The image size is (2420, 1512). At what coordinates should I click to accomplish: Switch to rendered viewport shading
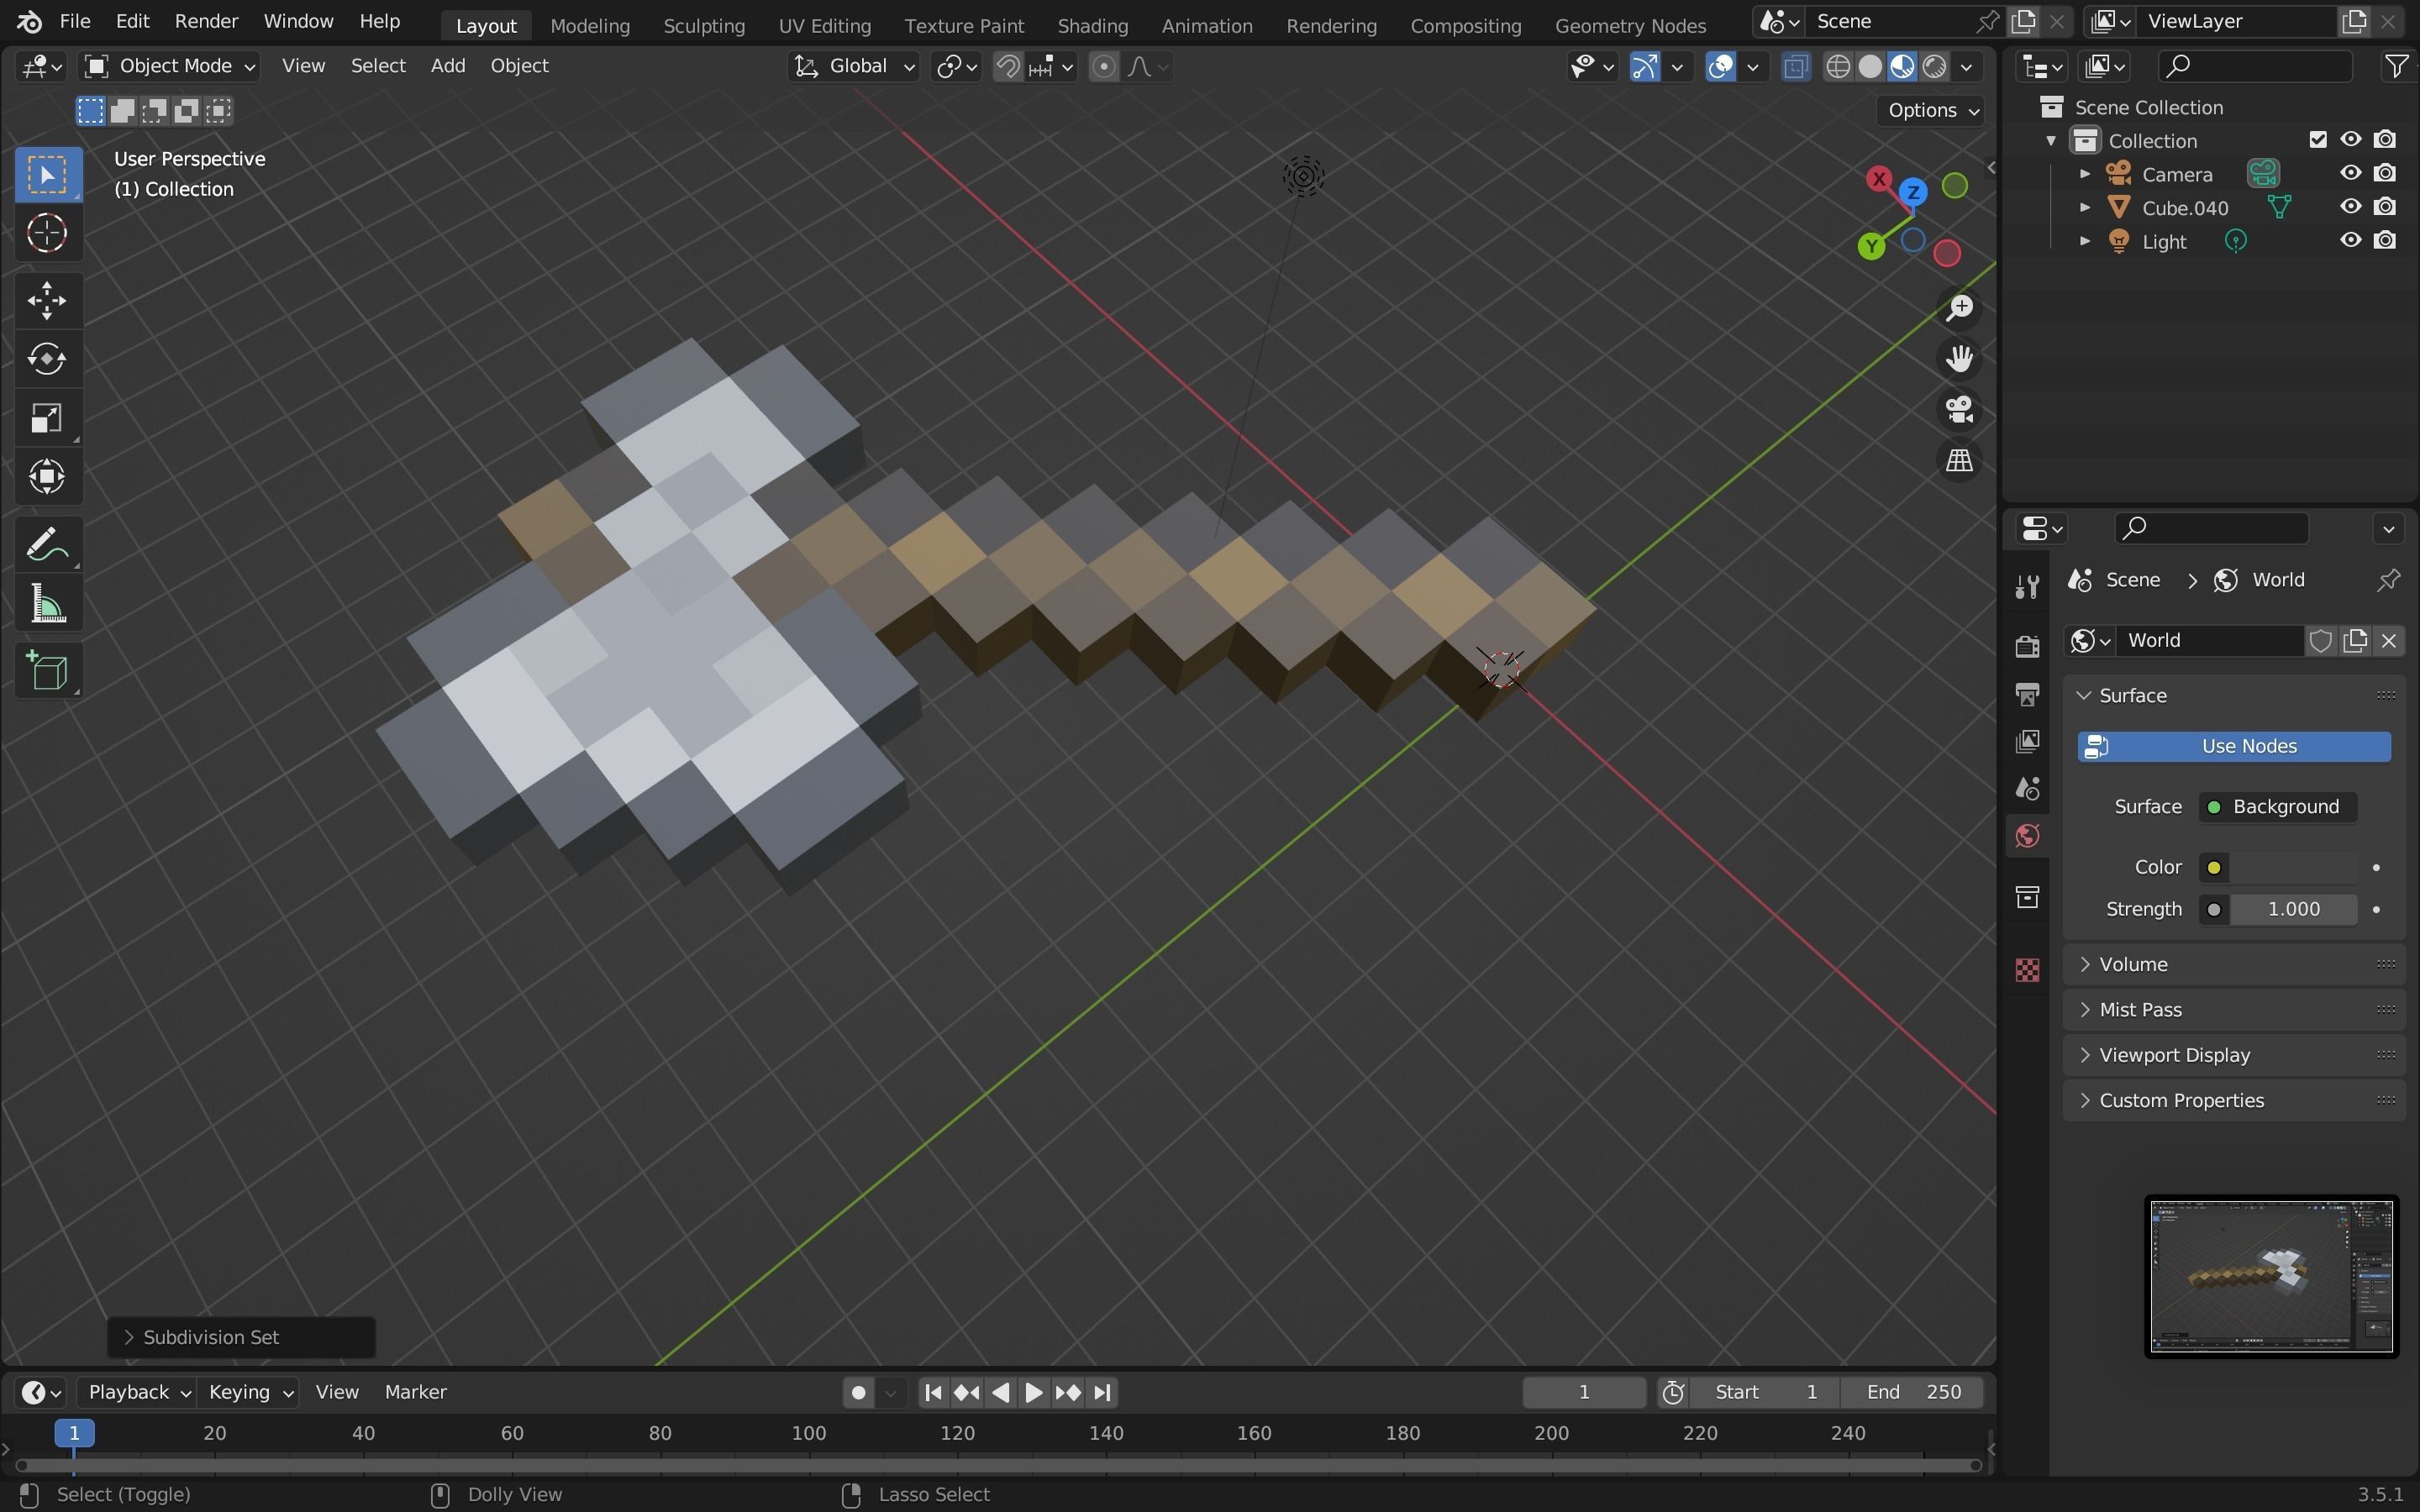(x=1934, y=66)
